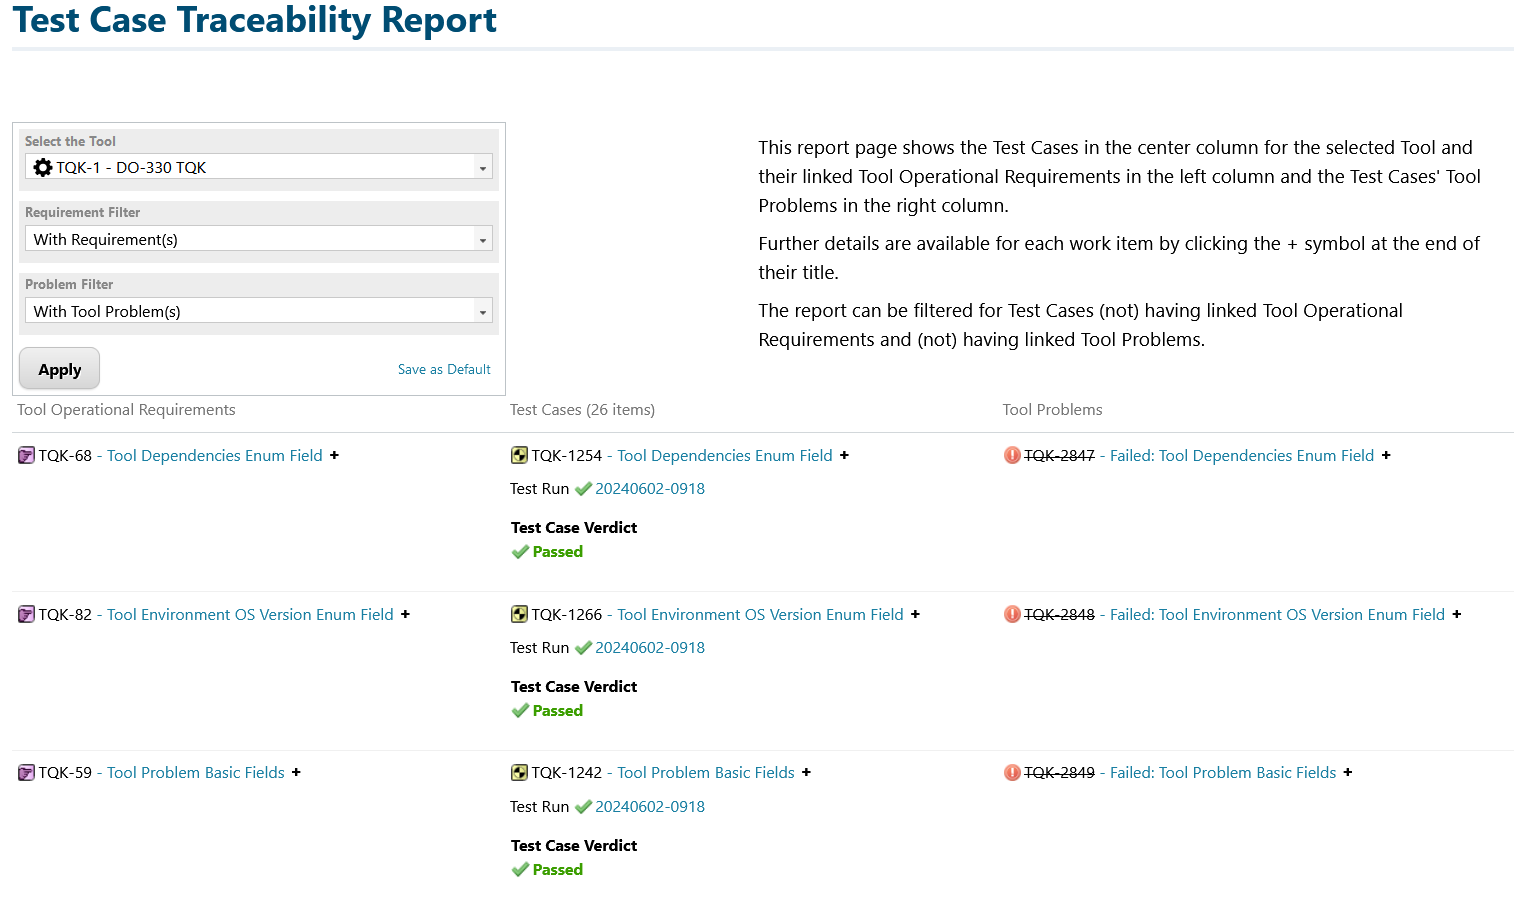Click the problem icon beside TQK-2847
Image resolution: width=1525 pixels, height=909 pixels.
coord(1012,456)
